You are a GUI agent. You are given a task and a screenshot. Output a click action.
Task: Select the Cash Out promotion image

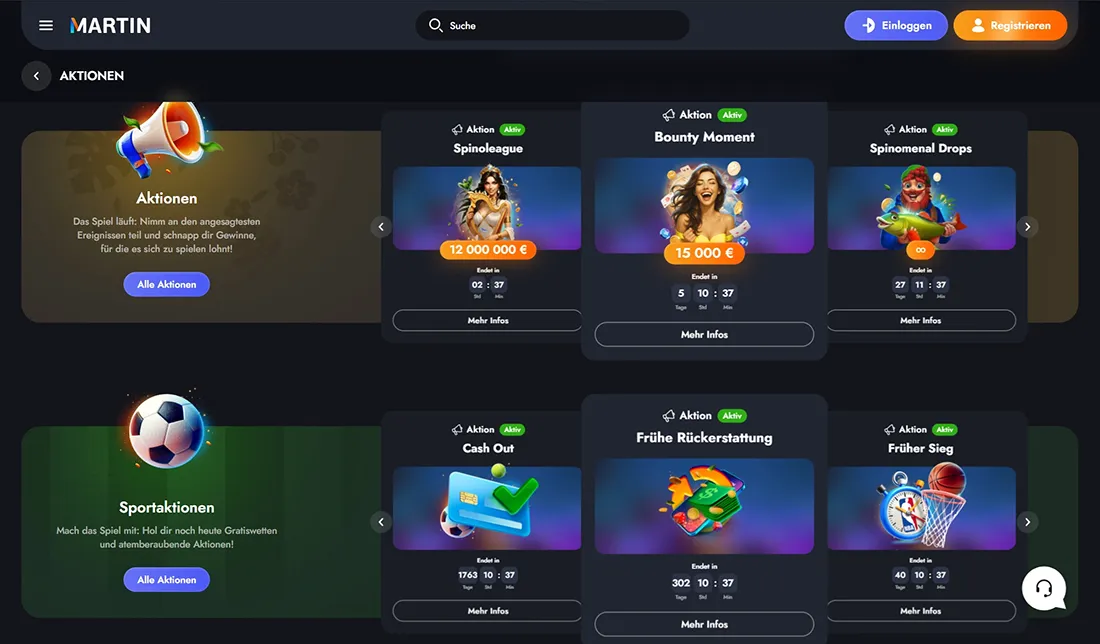[x=487, y=508]
